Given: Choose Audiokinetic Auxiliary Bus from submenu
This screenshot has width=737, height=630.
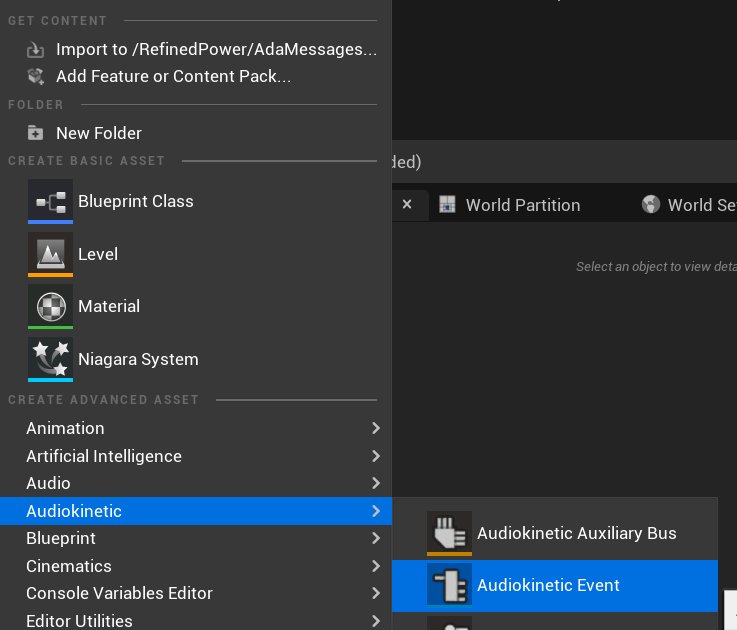Looking at the screenshot, I should click(555, 533).
